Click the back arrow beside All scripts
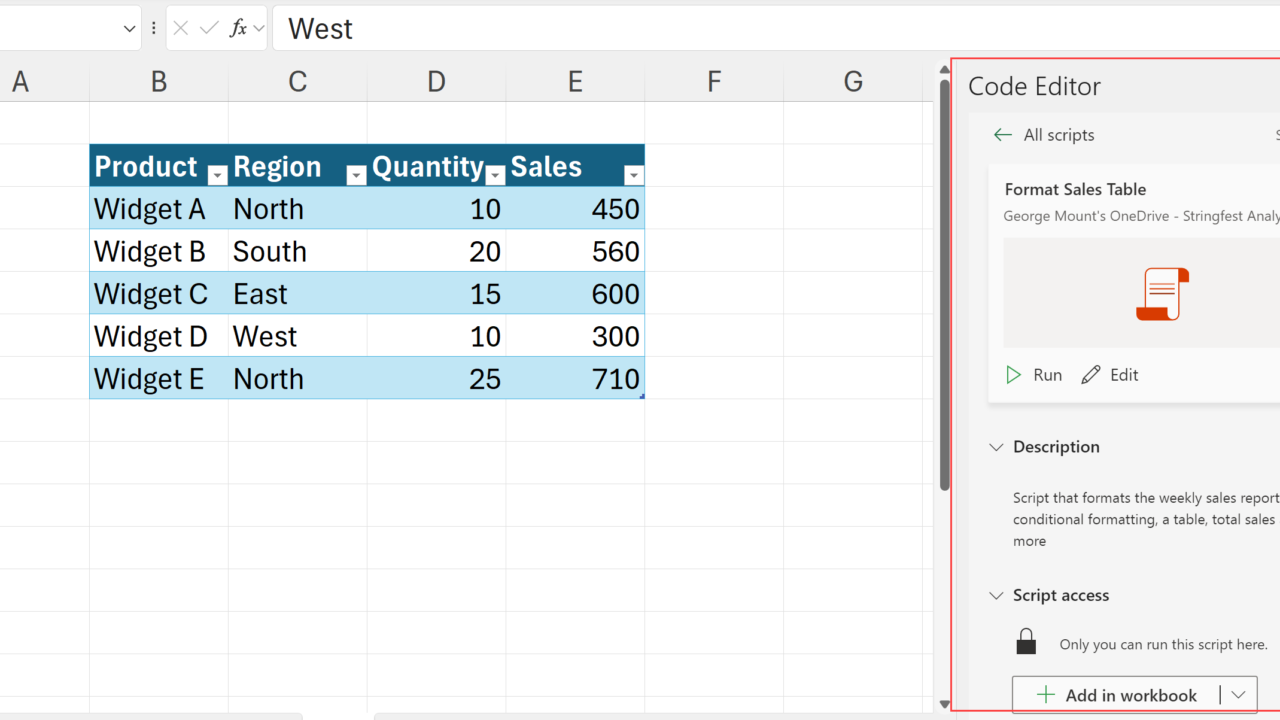Viewport: 1280px width, 720px height. (1003, 135)
